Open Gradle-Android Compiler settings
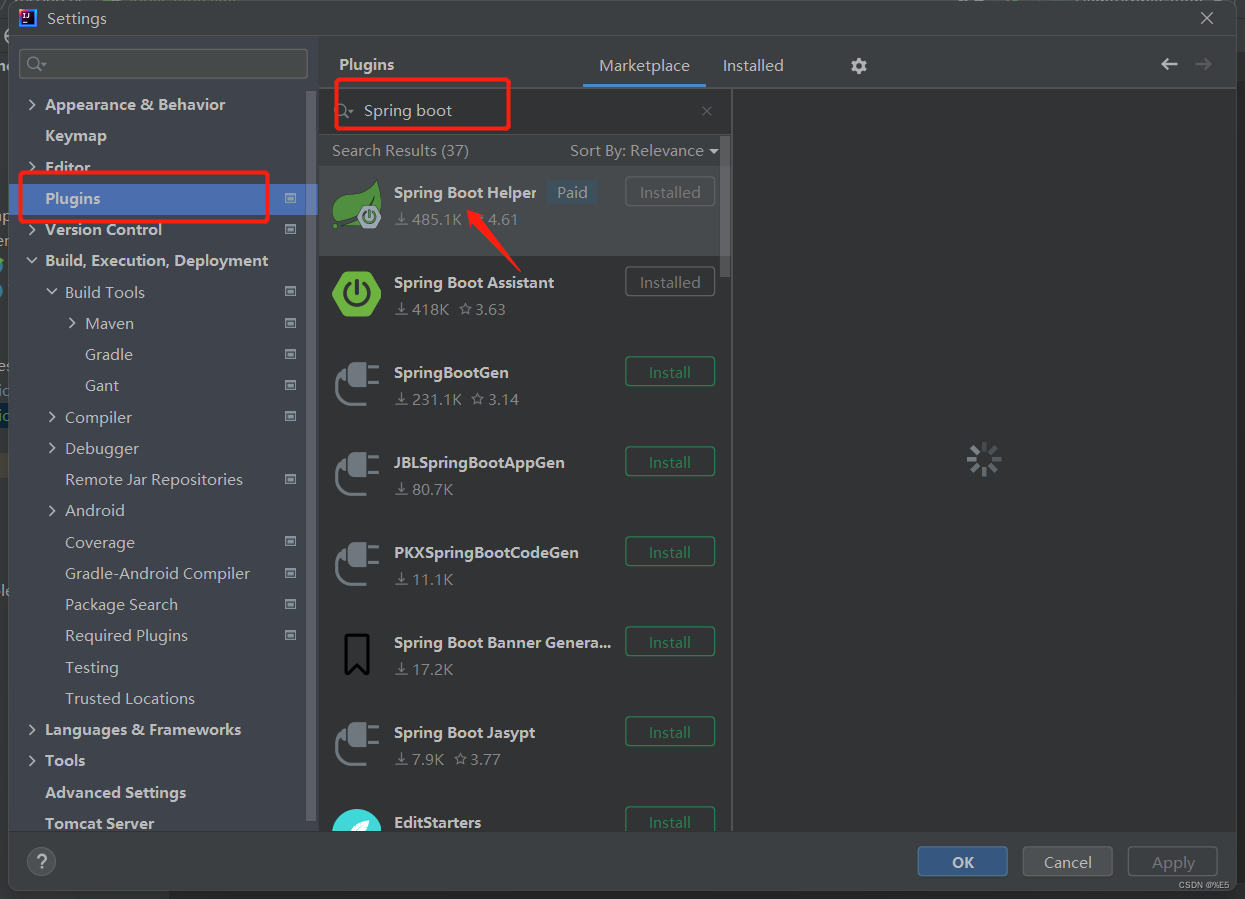 click(x=157, y=573)
